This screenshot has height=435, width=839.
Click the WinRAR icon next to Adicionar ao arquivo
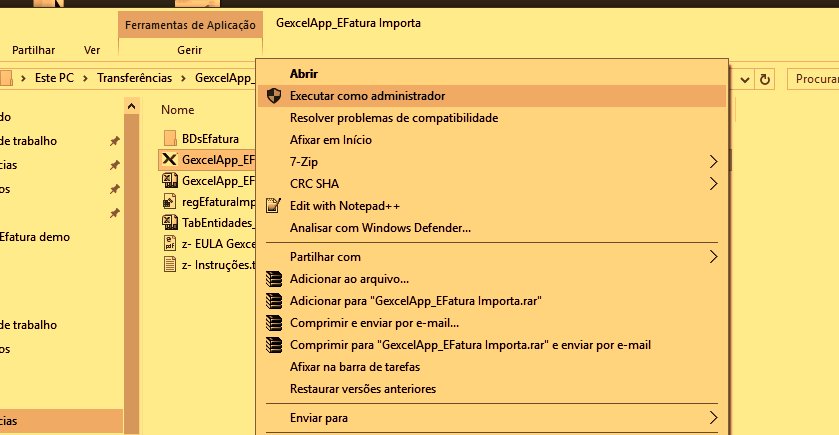click(273, 279)
